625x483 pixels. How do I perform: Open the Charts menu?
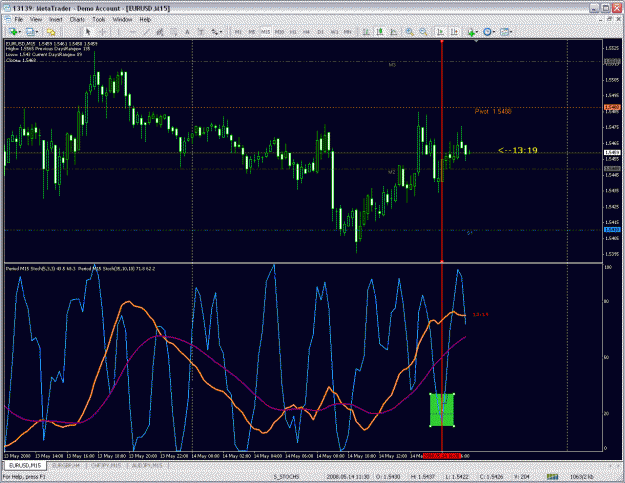tap(77, 19)
